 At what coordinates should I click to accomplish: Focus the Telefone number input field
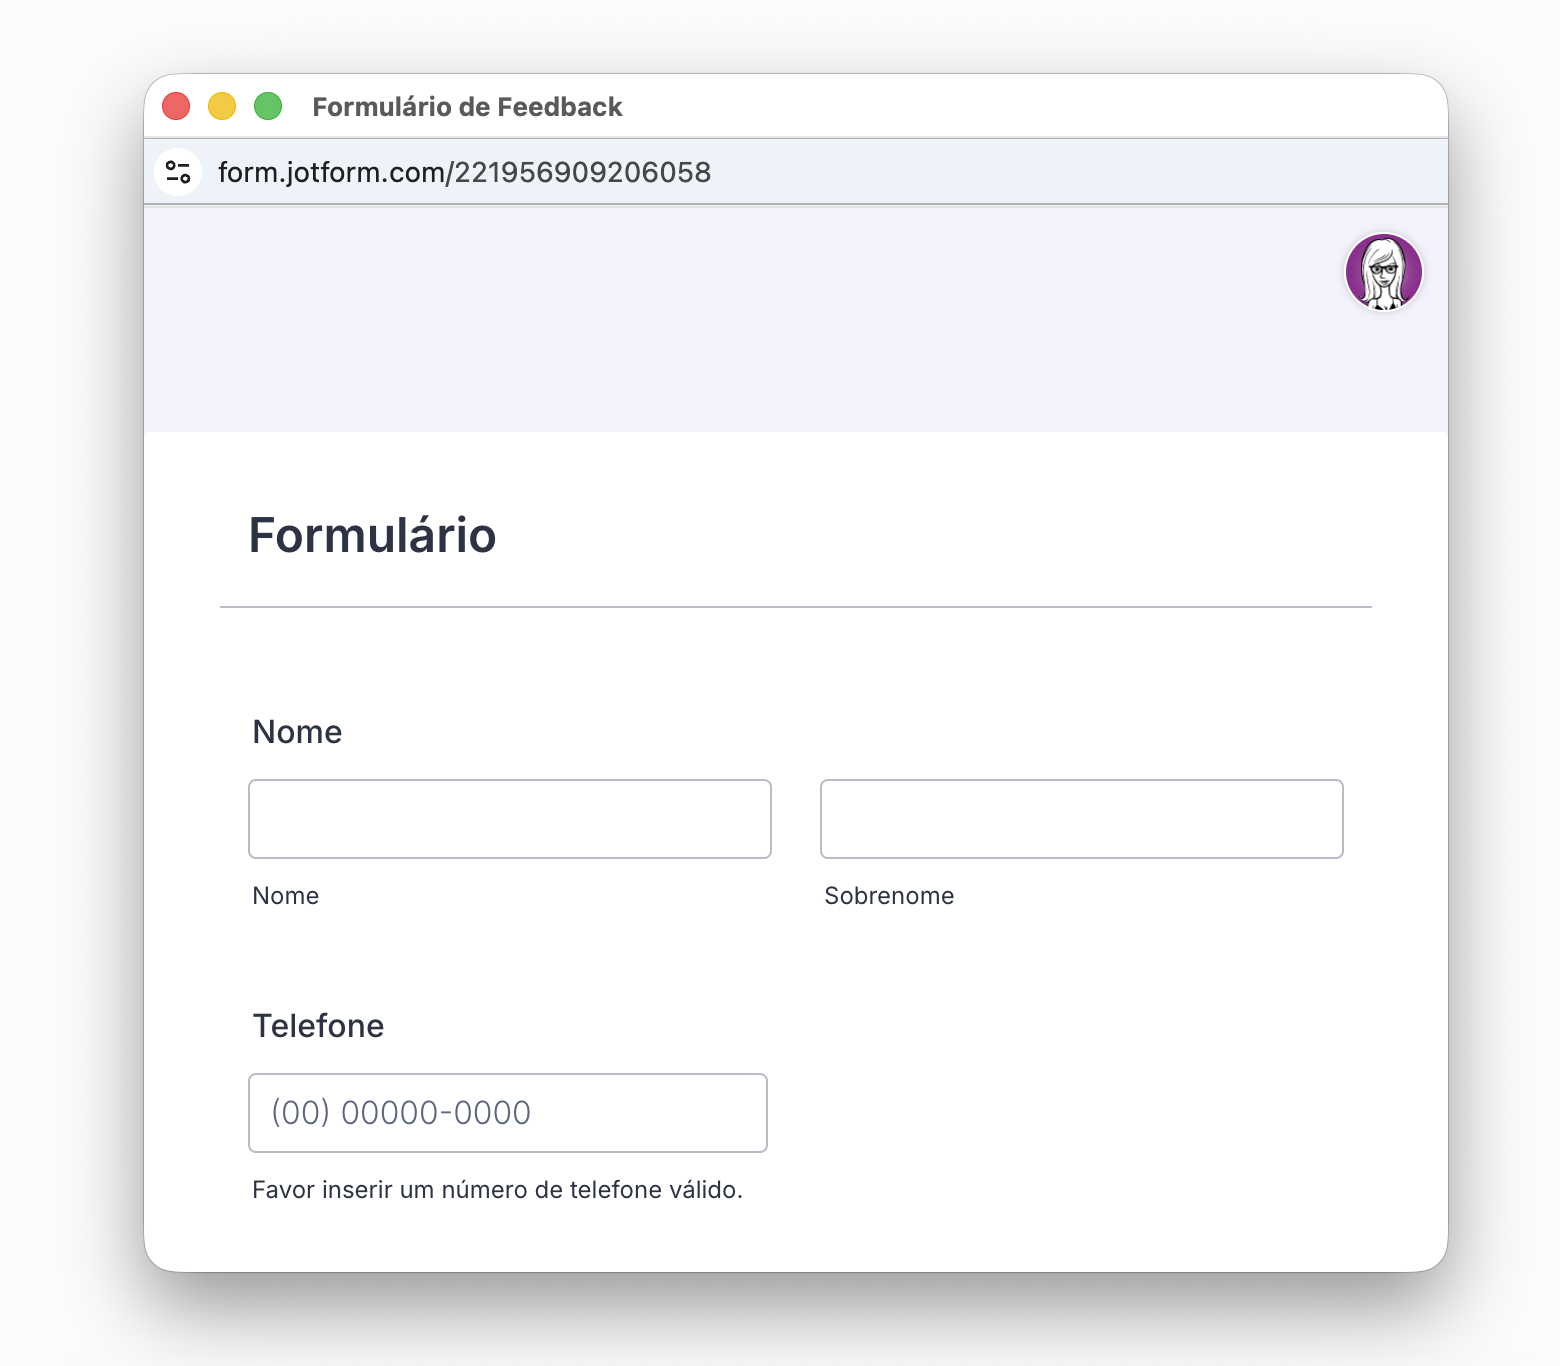(507, 1113)
